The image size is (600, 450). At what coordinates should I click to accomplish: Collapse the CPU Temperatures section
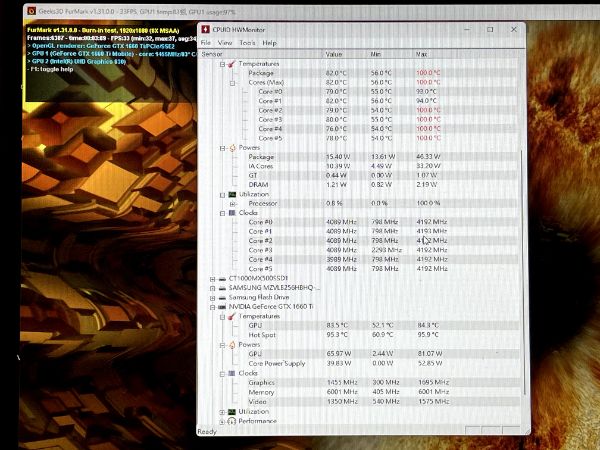point(222,64)
